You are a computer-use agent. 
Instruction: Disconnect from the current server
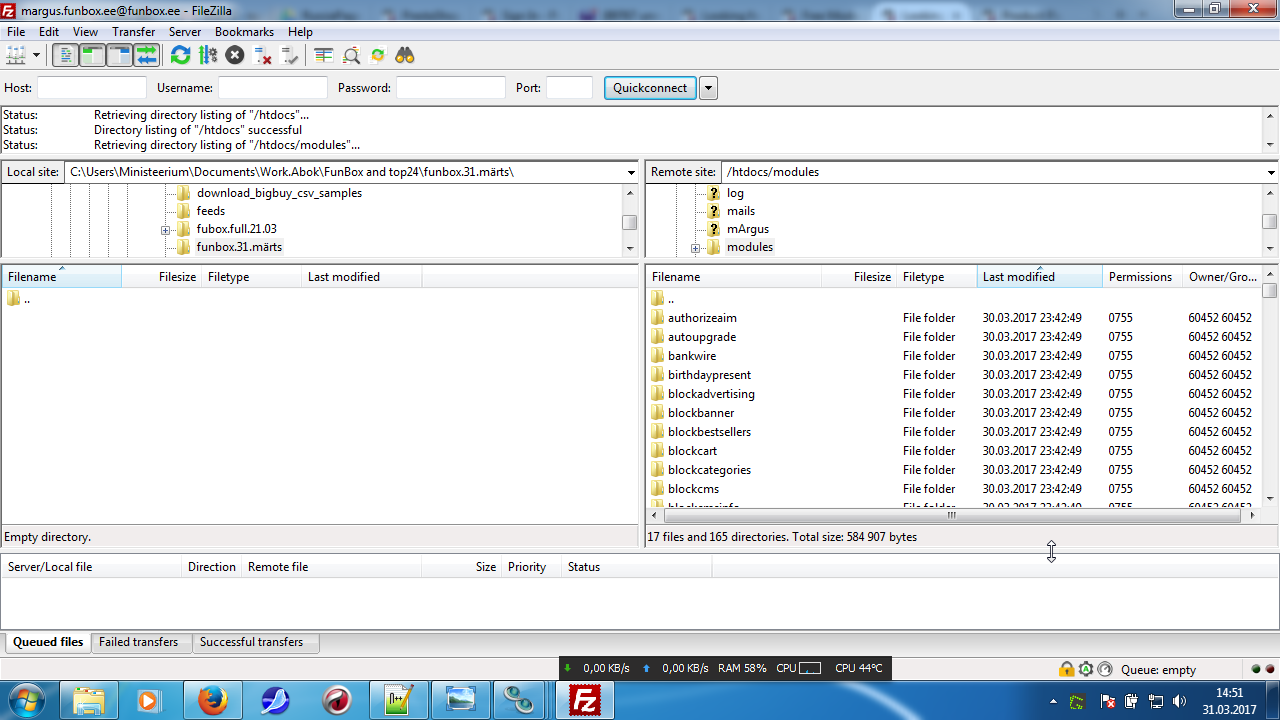[262, 55]
